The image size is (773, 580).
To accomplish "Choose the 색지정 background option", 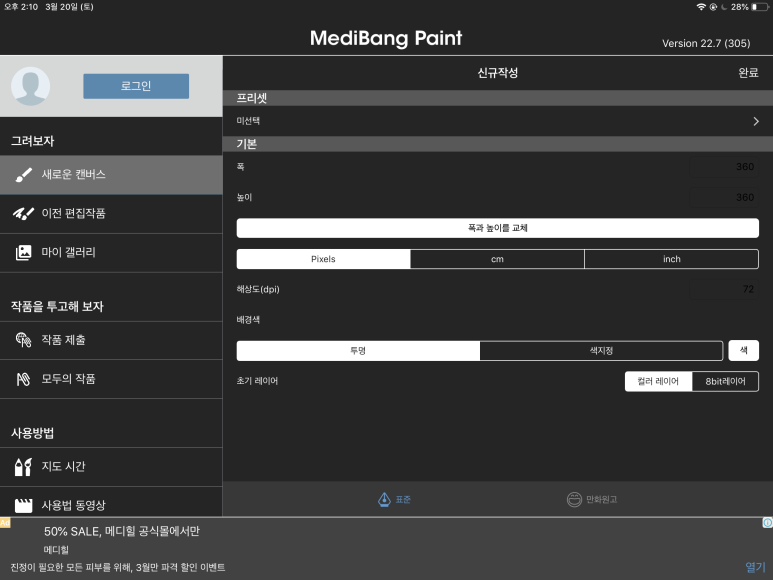I will 601,351.
